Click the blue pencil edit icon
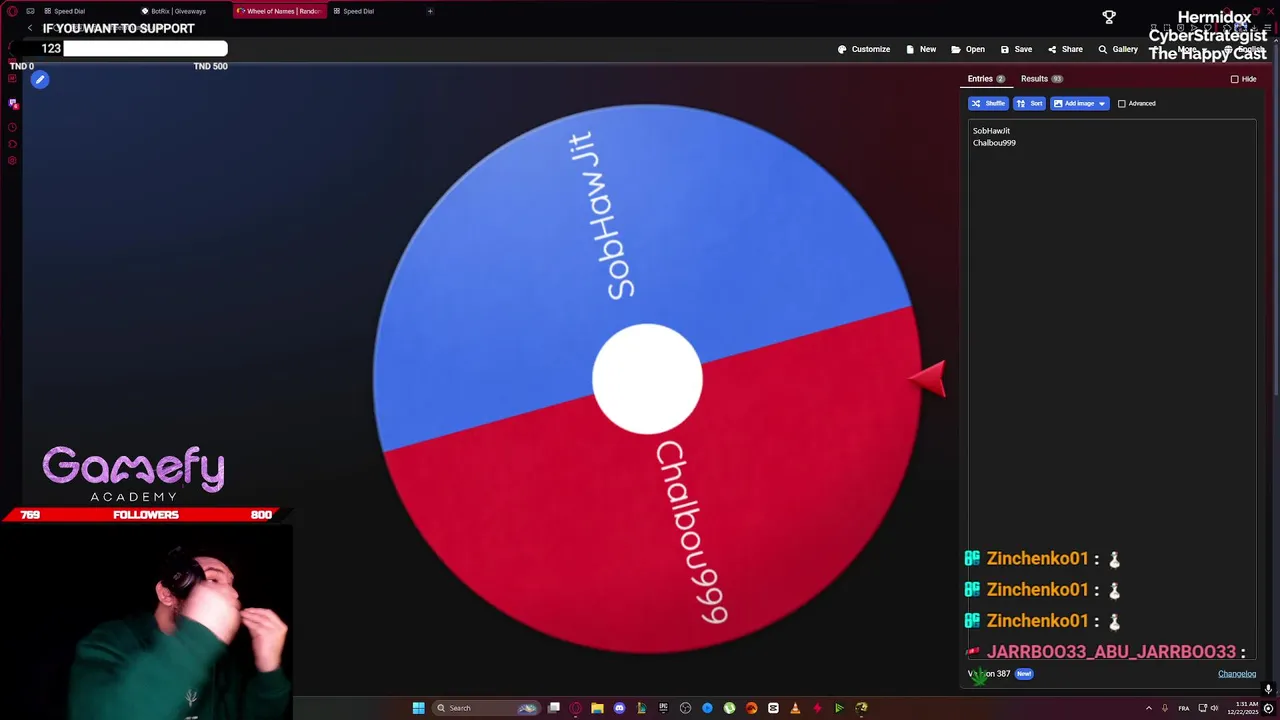Screen dimensions: 1280x720 [40, 80]
